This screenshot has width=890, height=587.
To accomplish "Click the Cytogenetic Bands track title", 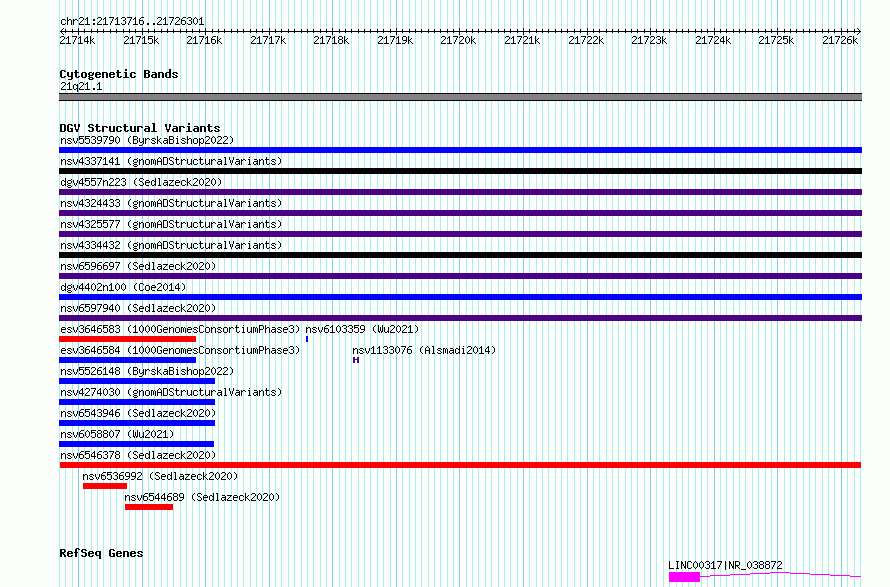I will tap(119, 74).
